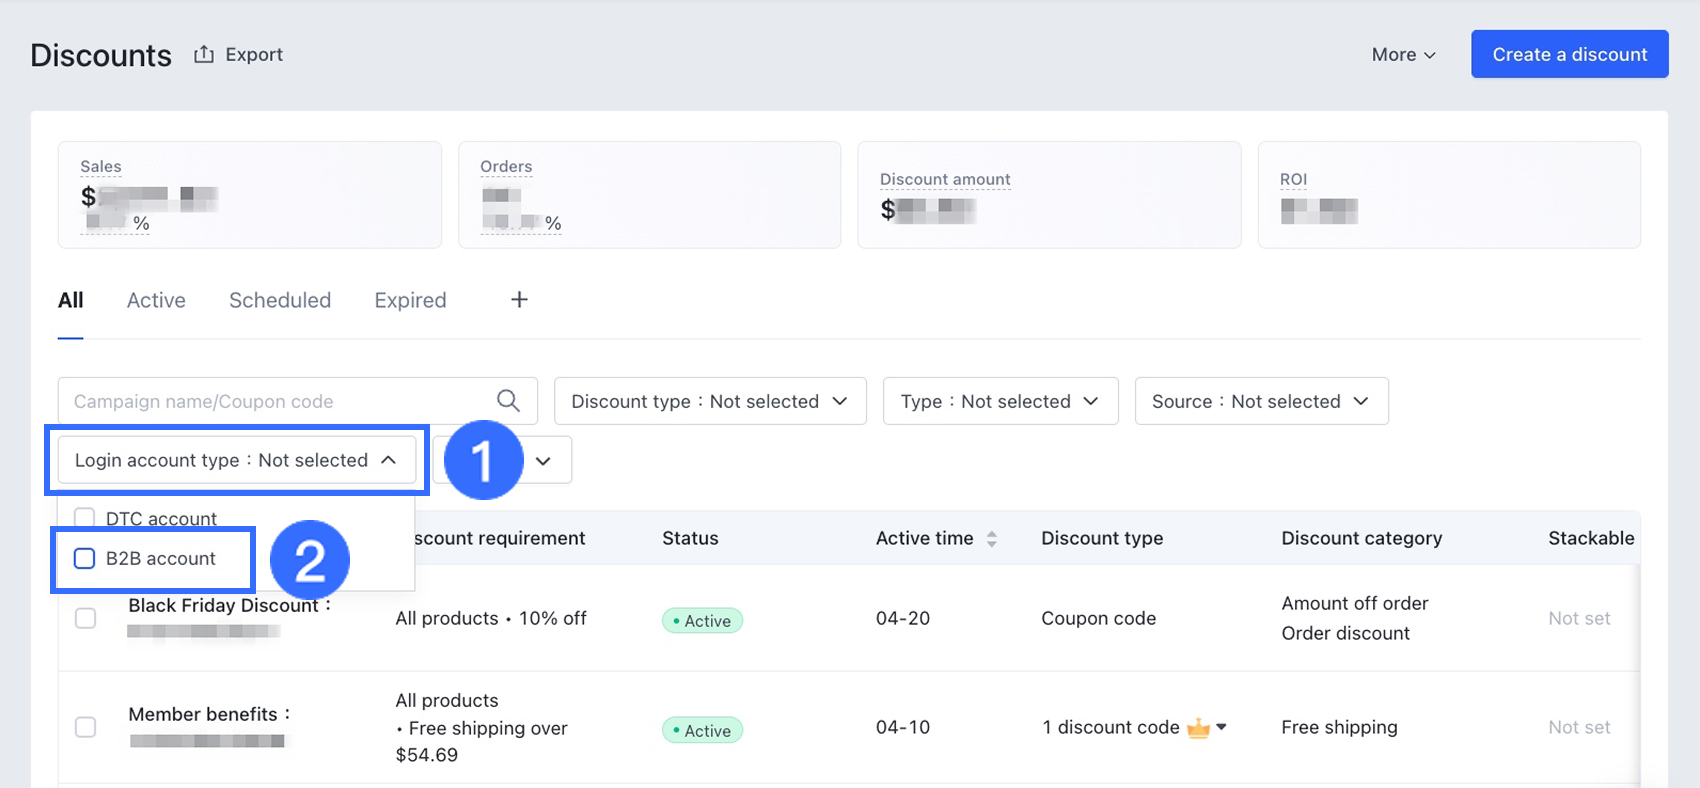Click the search magnifier icon
Screen dimensions: 1700x788
point(508,401)
